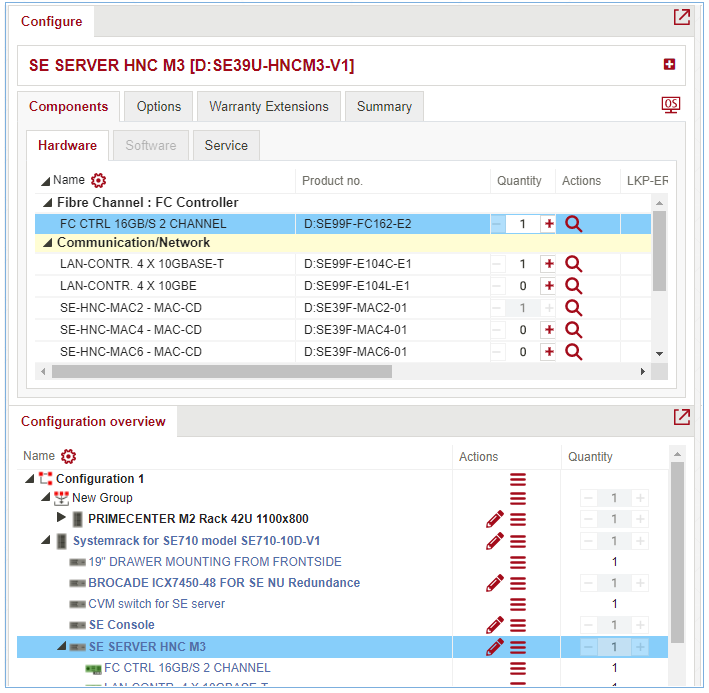
Task: Increase quantity of SE-HNC-MAC4 - MAC-CD
Action: [x=548, y=330]
